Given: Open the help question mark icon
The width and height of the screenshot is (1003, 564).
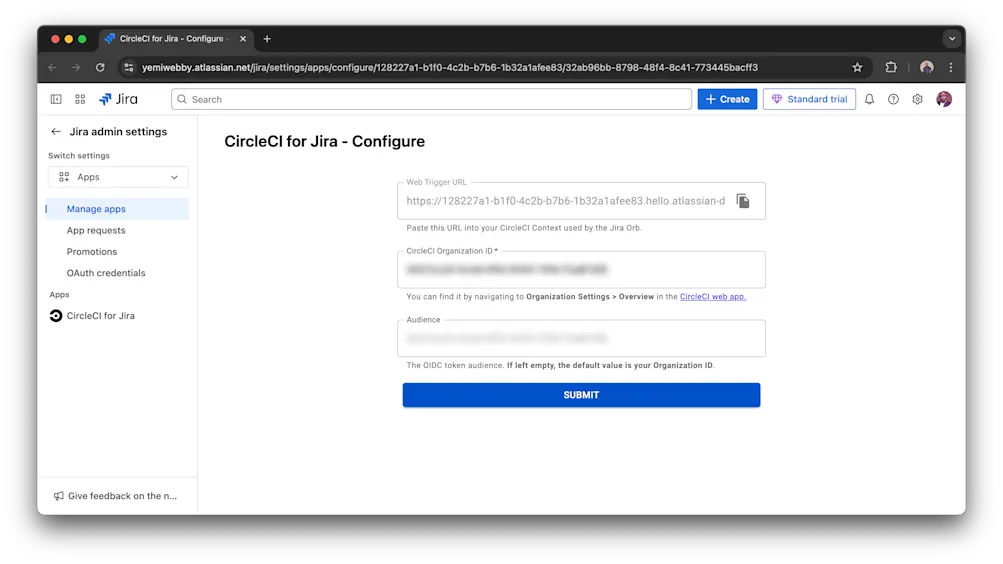Looking at the screenshot, I should (893, 99).
